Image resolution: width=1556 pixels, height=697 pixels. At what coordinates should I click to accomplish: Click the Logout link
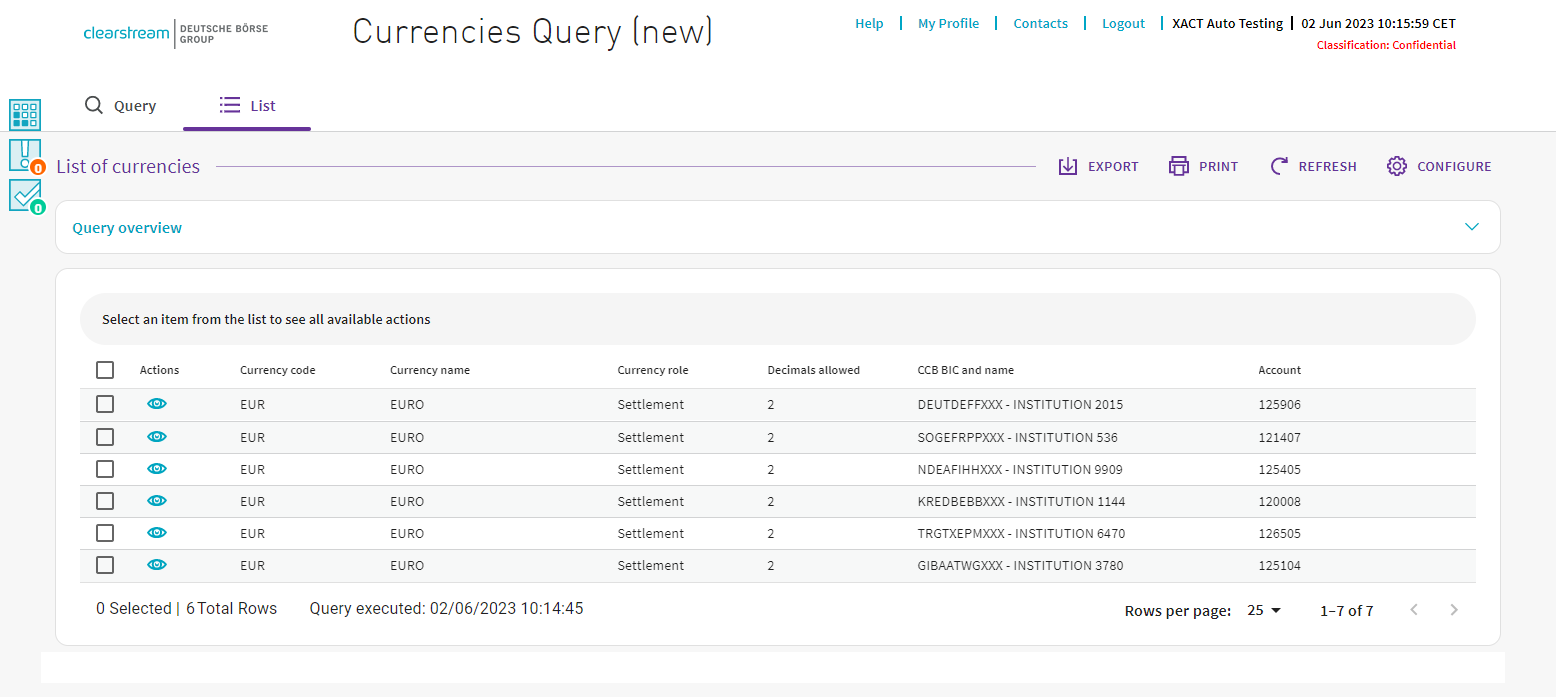[1123, 23]
